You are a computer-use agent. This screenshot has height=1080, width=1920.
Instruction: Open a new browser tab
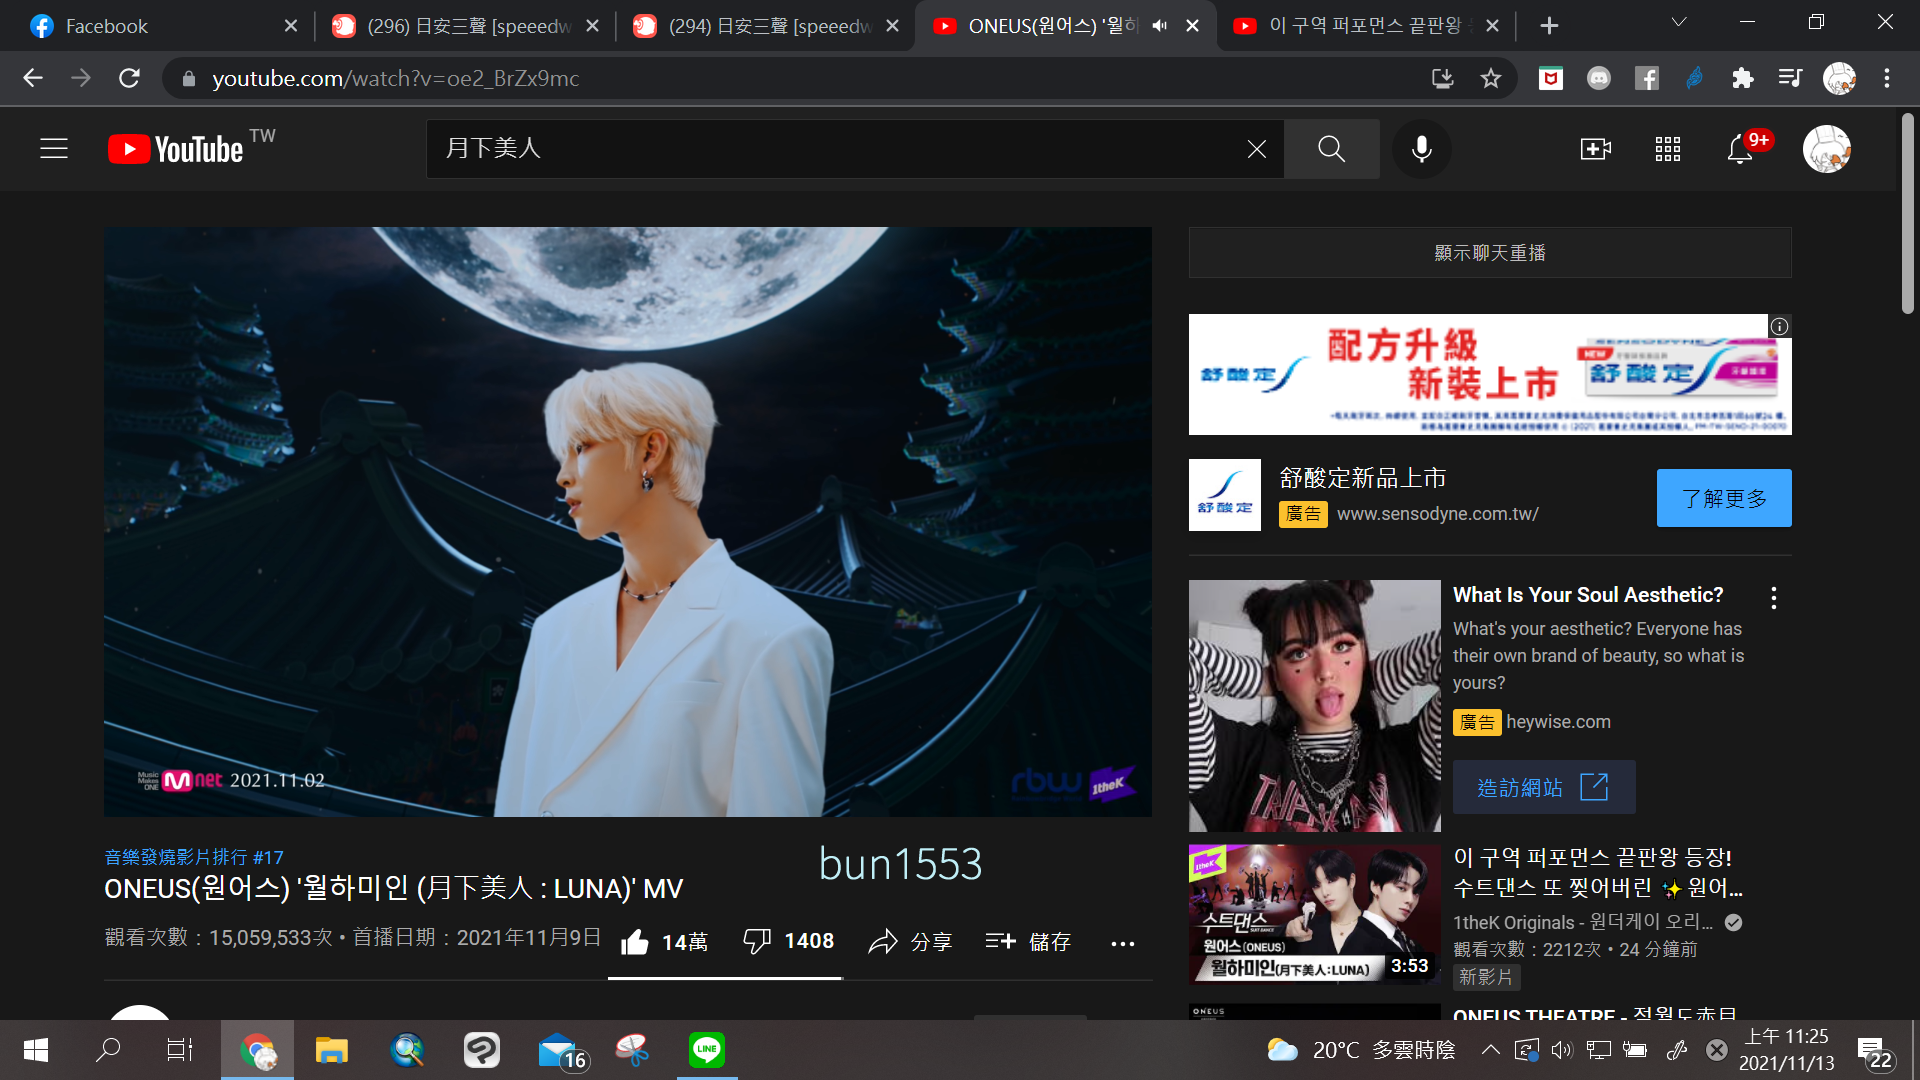[1549, 26]
